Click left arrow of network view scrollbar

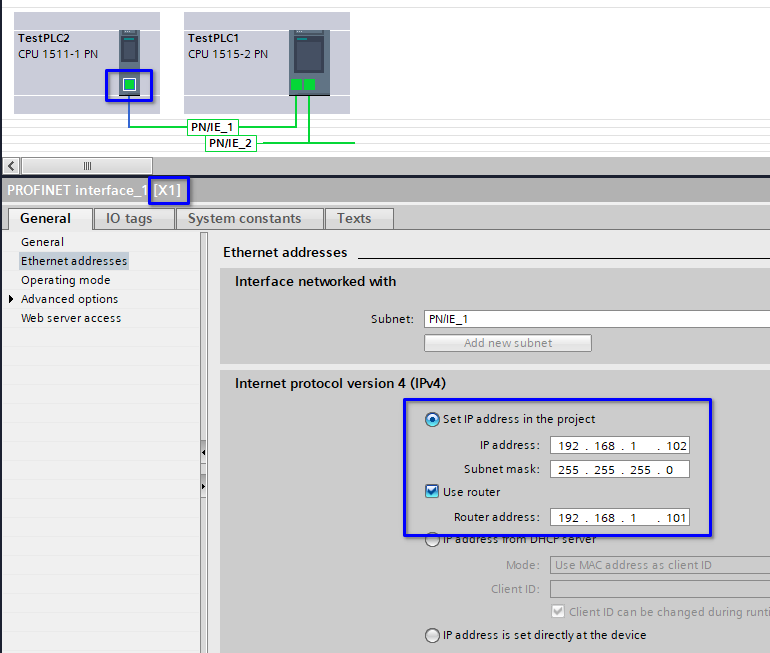11,166
